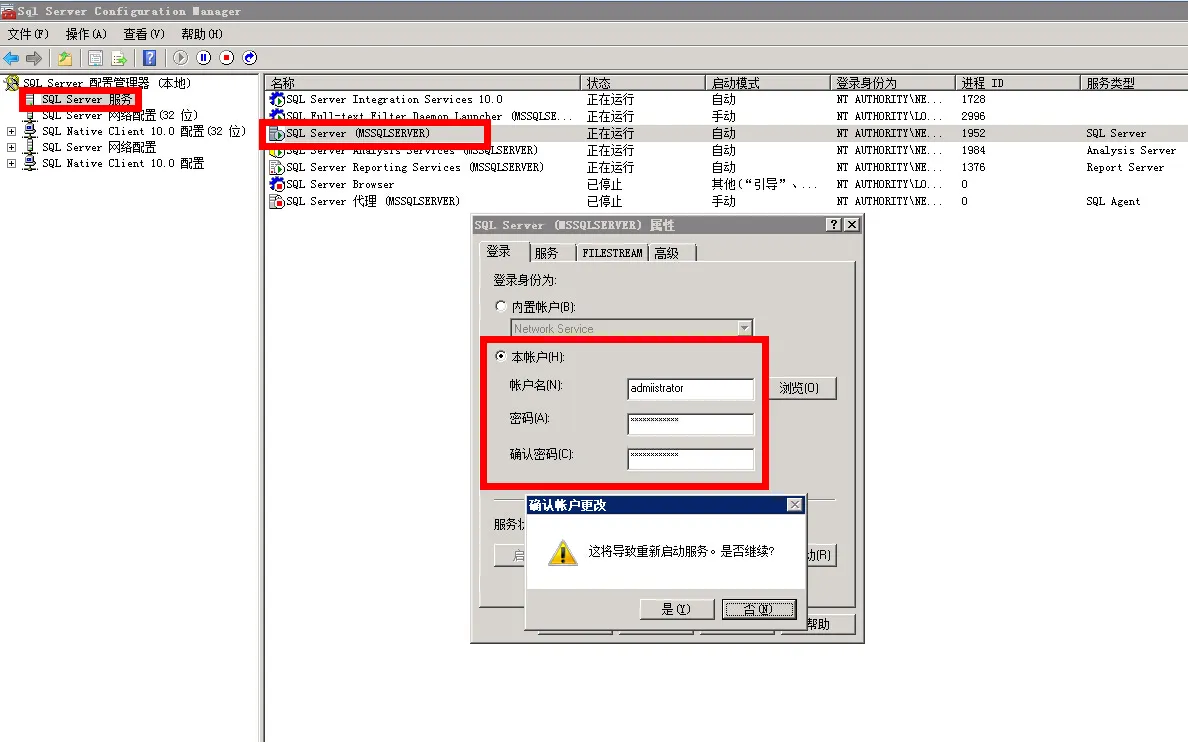
Task: Click the SQL Native Client 10.0 配置 tree icon
Action: click(x=30, y=163)
